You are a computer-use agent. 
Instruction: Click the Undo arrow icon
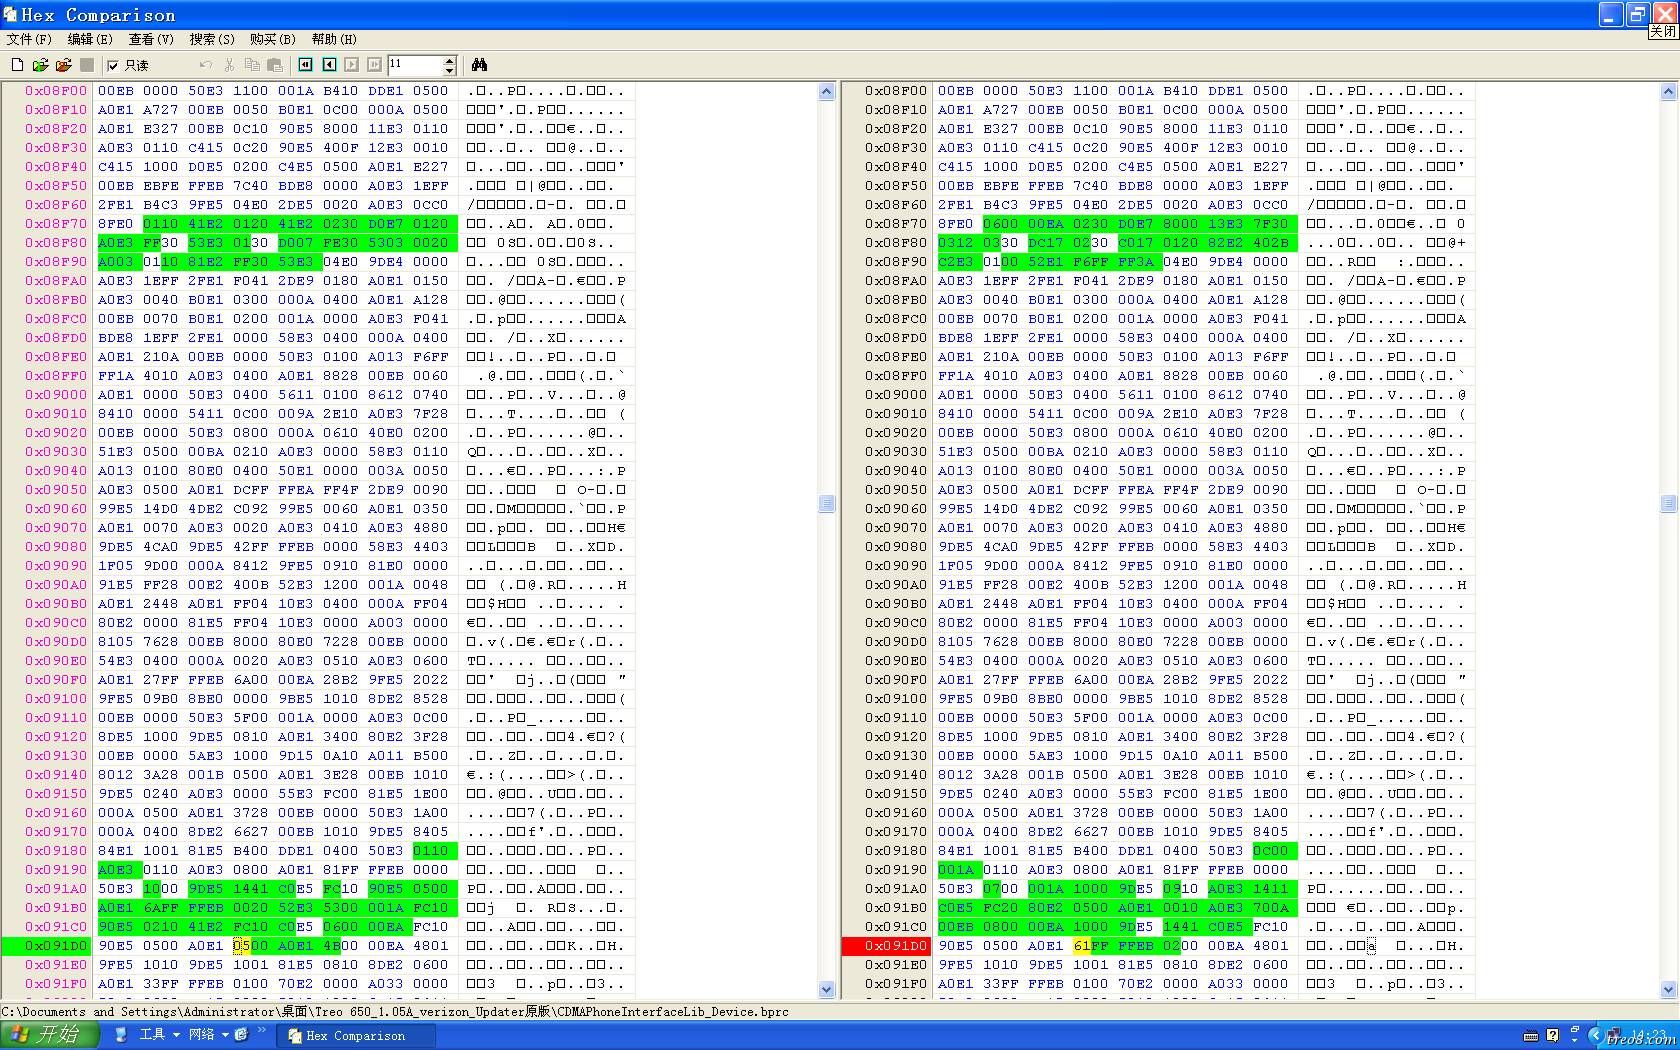point(206,65)
